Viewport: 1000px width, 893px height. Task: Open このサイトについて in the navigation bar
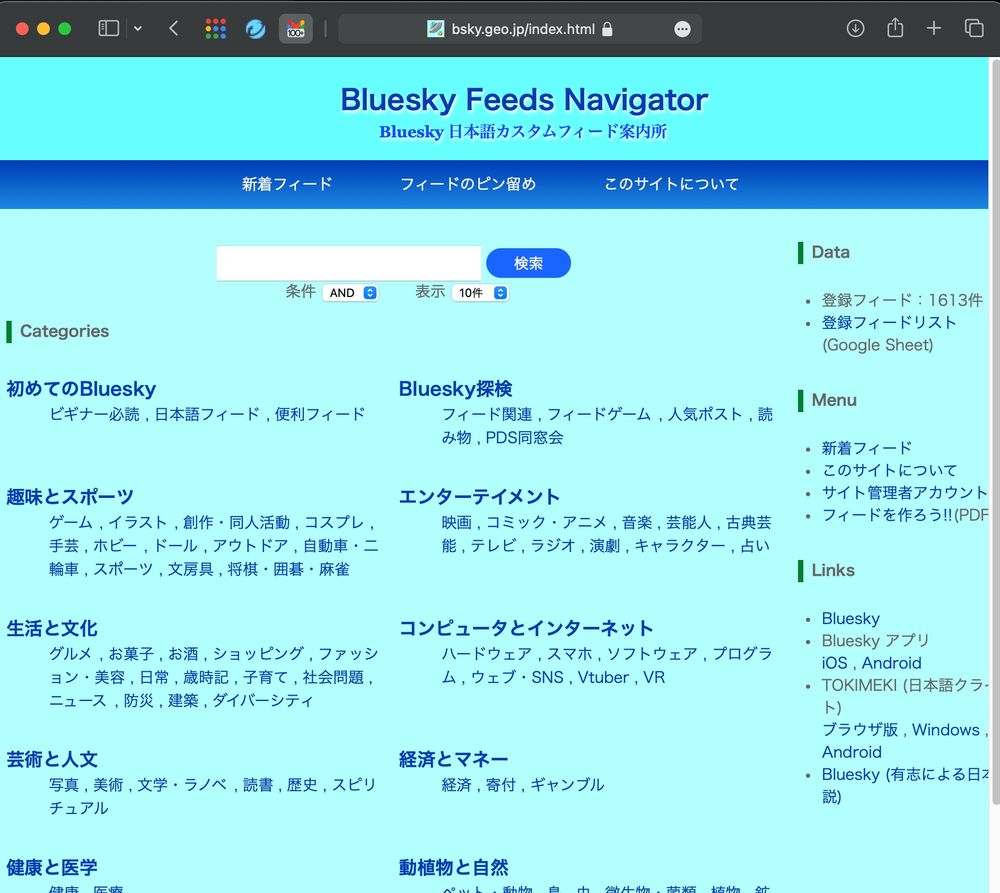click(x=672, y=184)
